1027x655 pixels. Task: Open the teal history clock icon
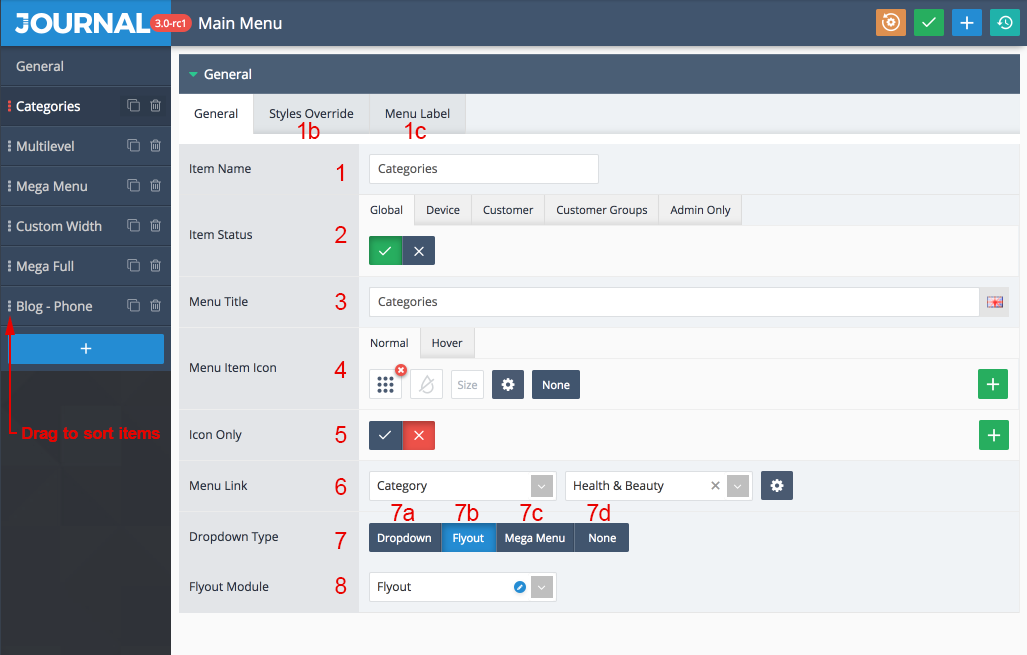[x=1005, y=23]
